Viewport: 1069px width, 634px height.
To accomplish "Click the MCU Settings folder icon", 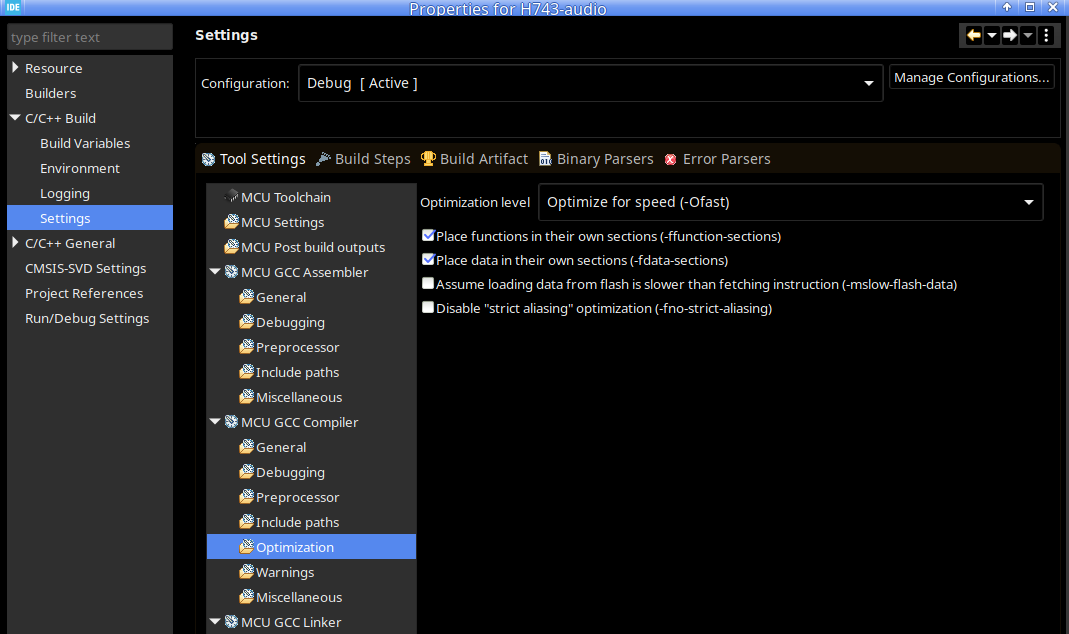I will [231, 222].
